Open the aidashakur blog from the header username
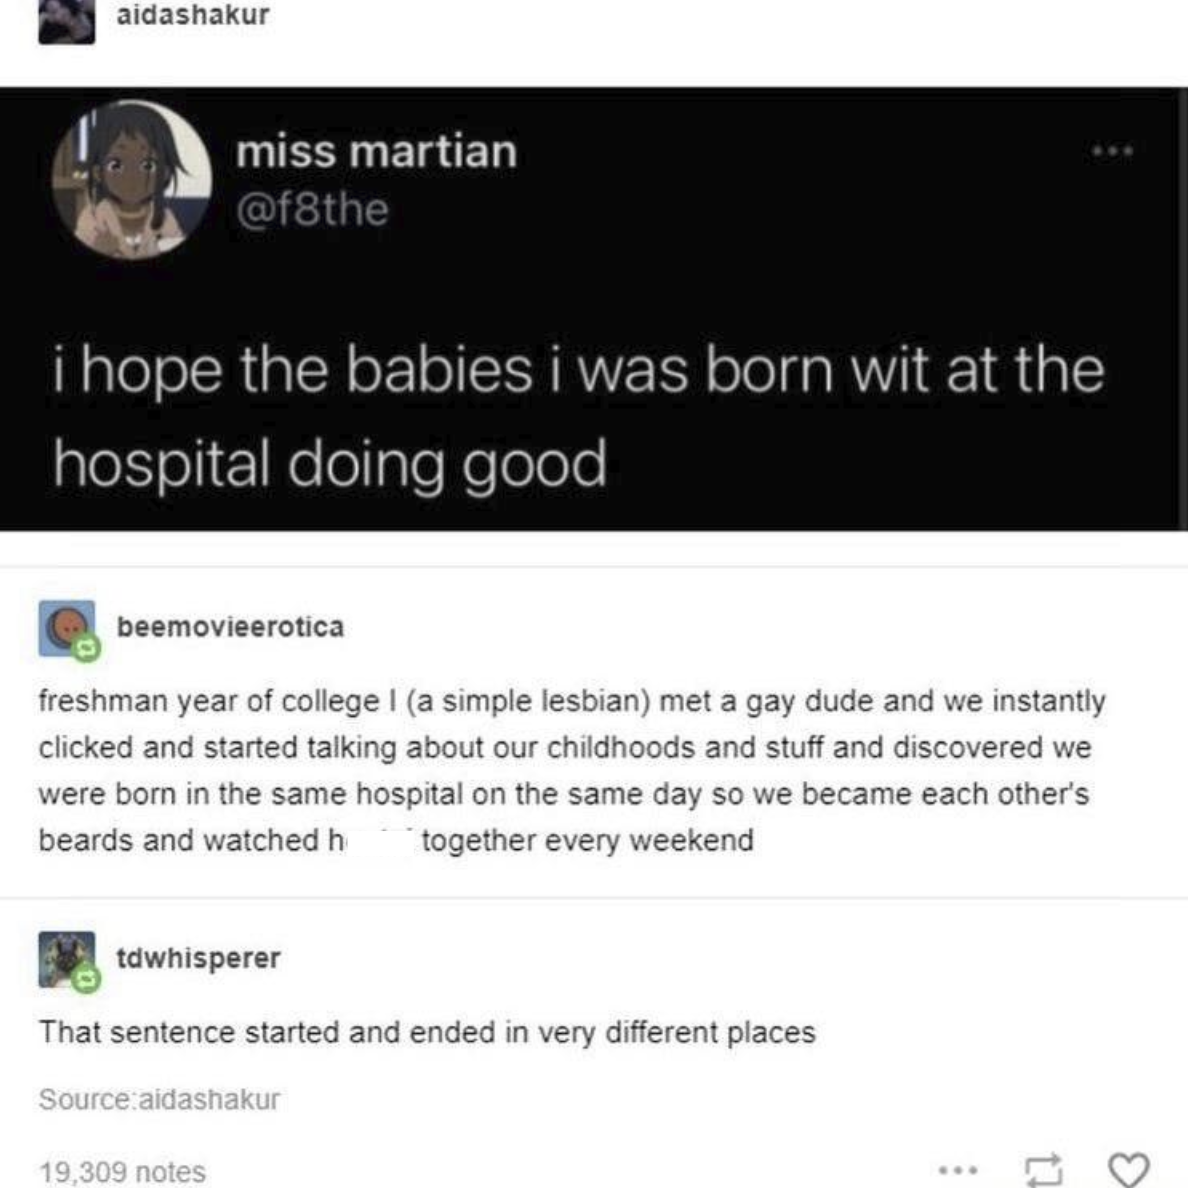 click(x=193, y=15)
